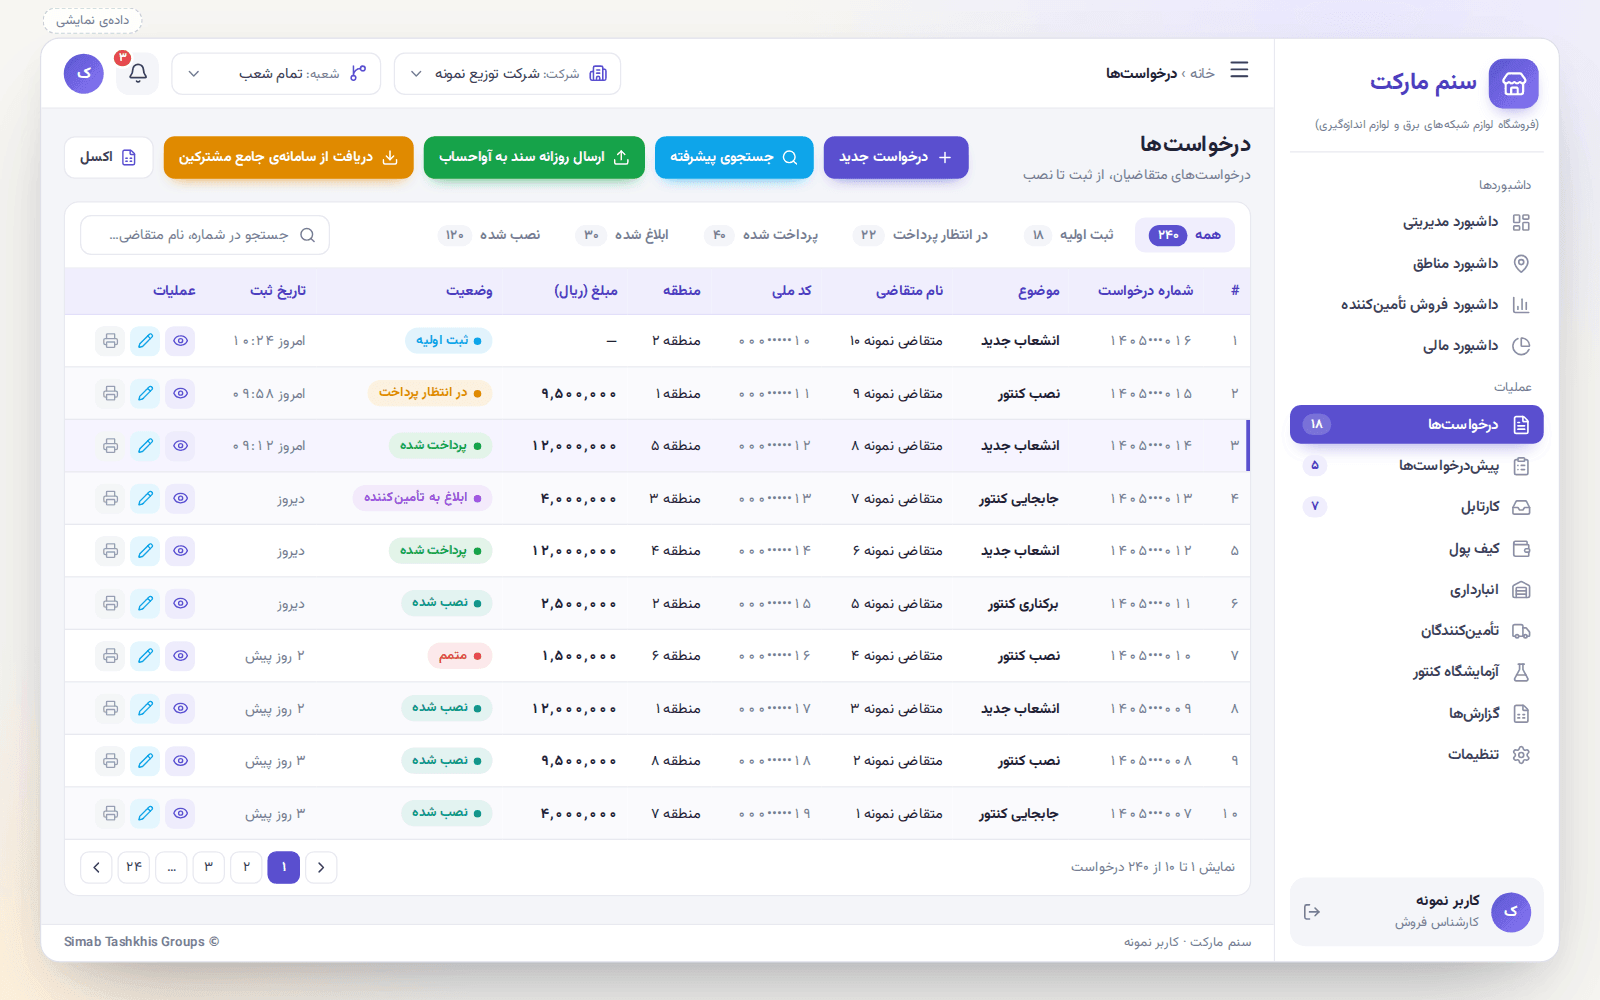Screen dimensions: 1600x1000
Task: Select the نصب شده filter tab
Action: click(x=490, y=235)
